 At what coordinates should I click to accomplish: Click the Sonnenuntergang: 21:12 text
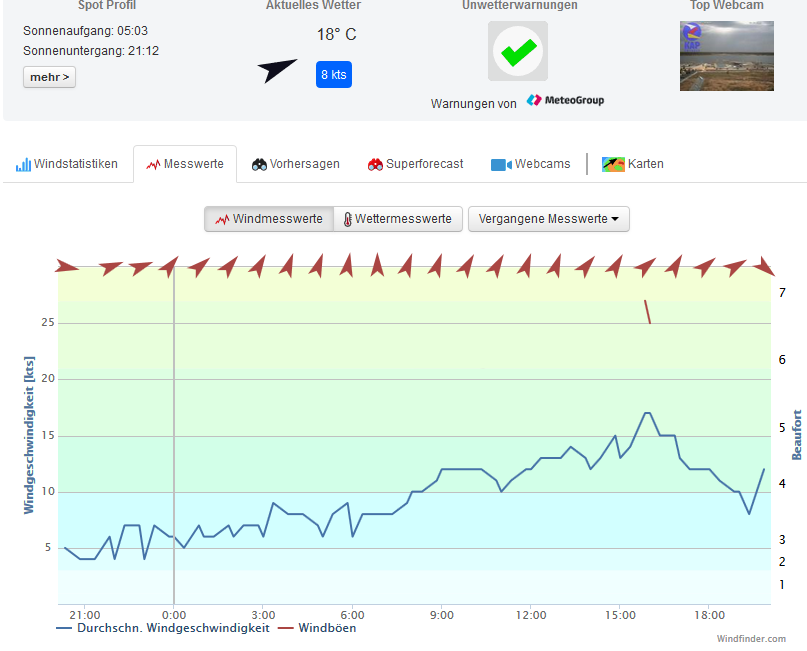click(91, 51)
